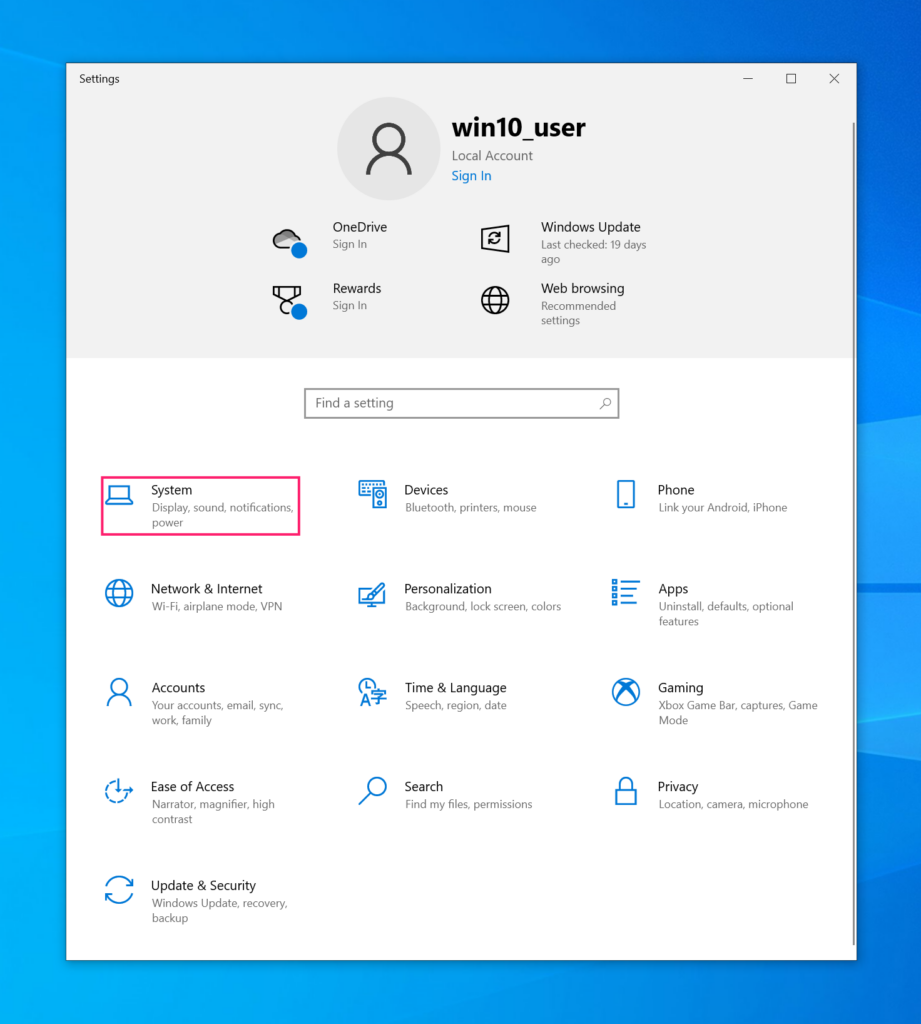Click the win10_user account name
921x1024 pixels.
coord(518,127)
